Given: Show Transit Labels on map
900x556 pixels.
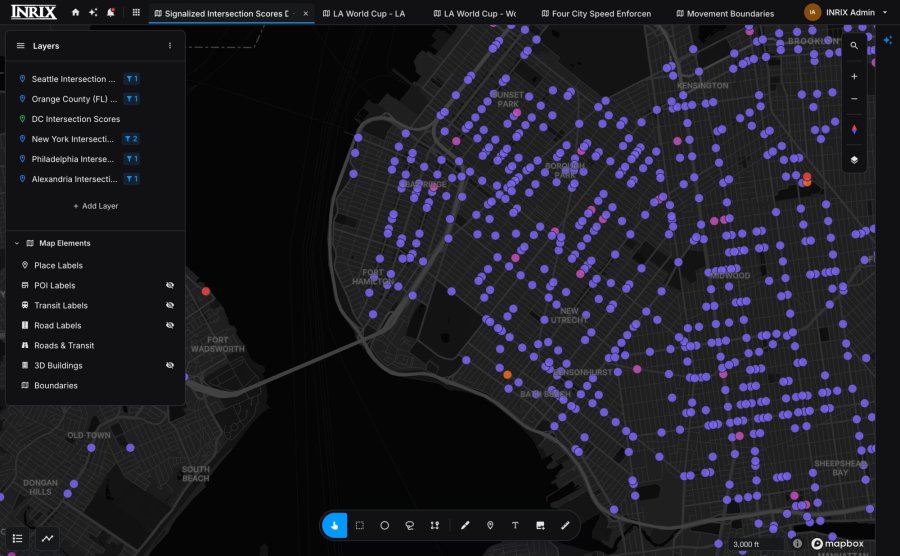Looking at the screenshot, I should coord(170,305).
